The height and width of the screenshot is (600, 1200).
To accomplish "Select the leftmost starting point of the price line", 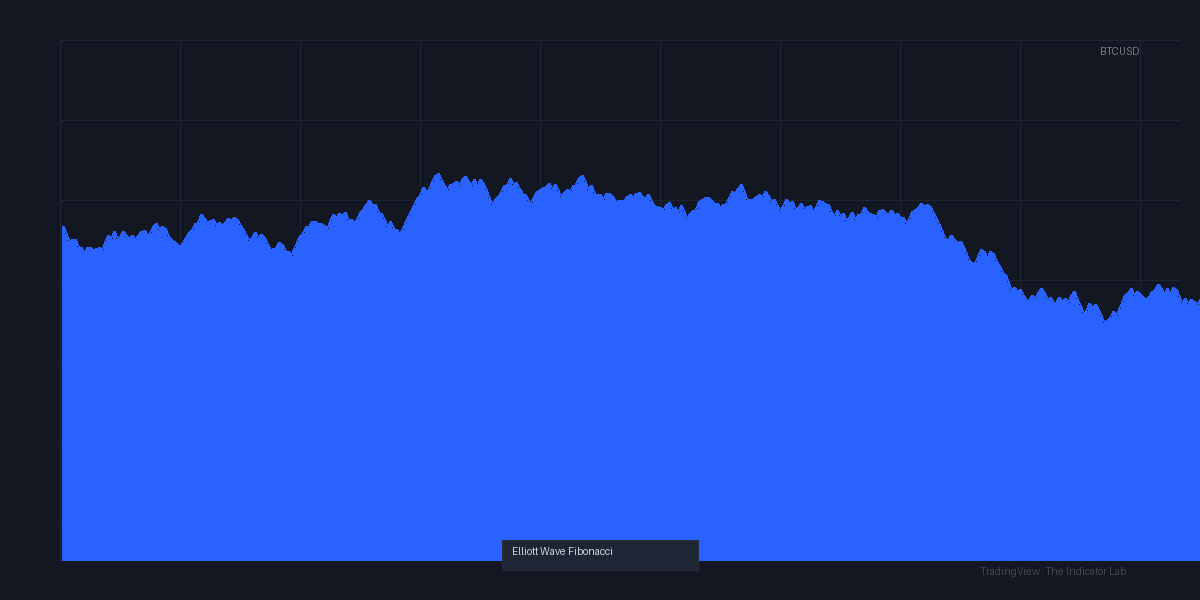I will [x=63, y=227].
